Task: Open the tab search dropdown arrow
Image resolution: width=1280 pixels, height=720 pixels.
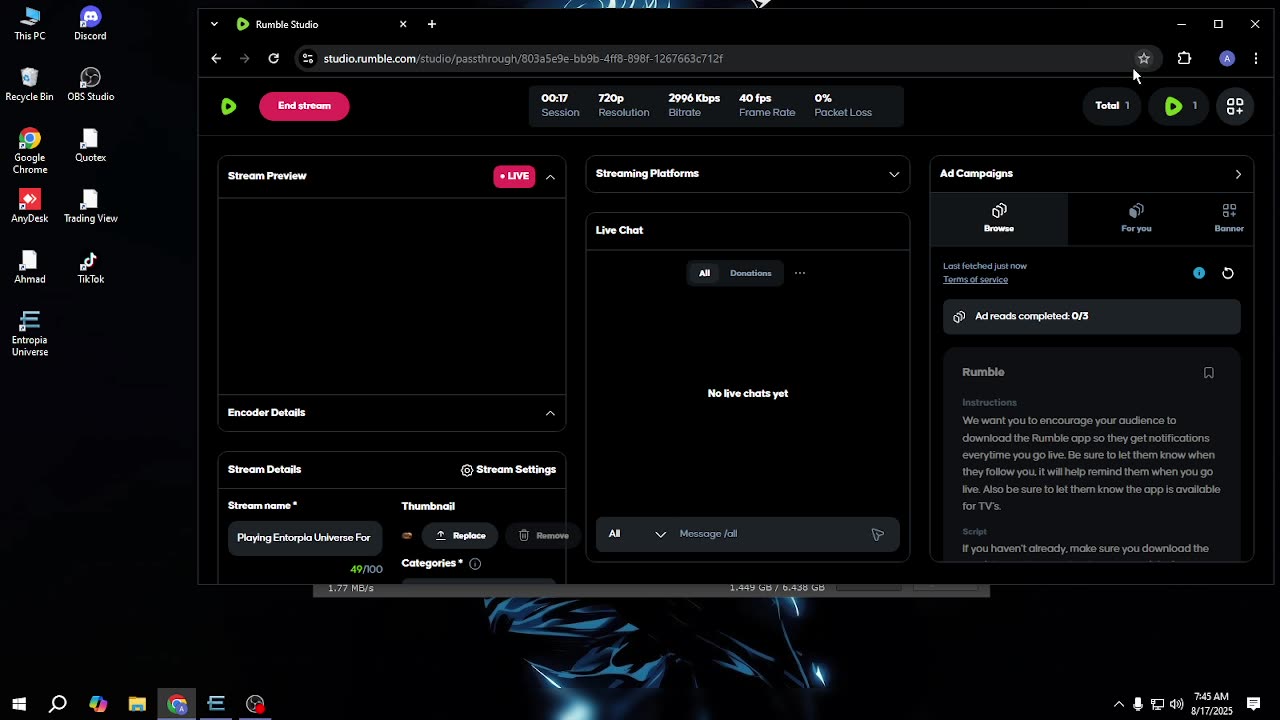Action: point(214,24)
